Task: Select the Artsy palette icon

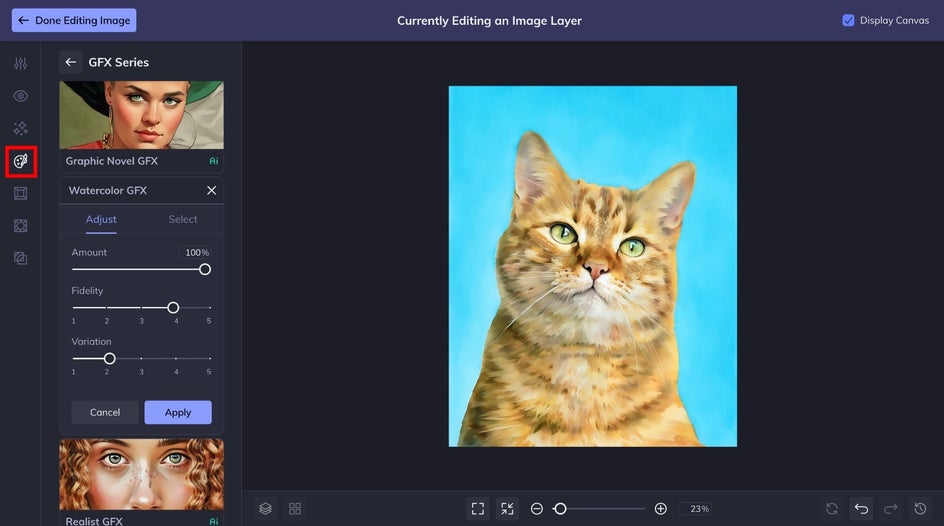Action: point(20,161)
